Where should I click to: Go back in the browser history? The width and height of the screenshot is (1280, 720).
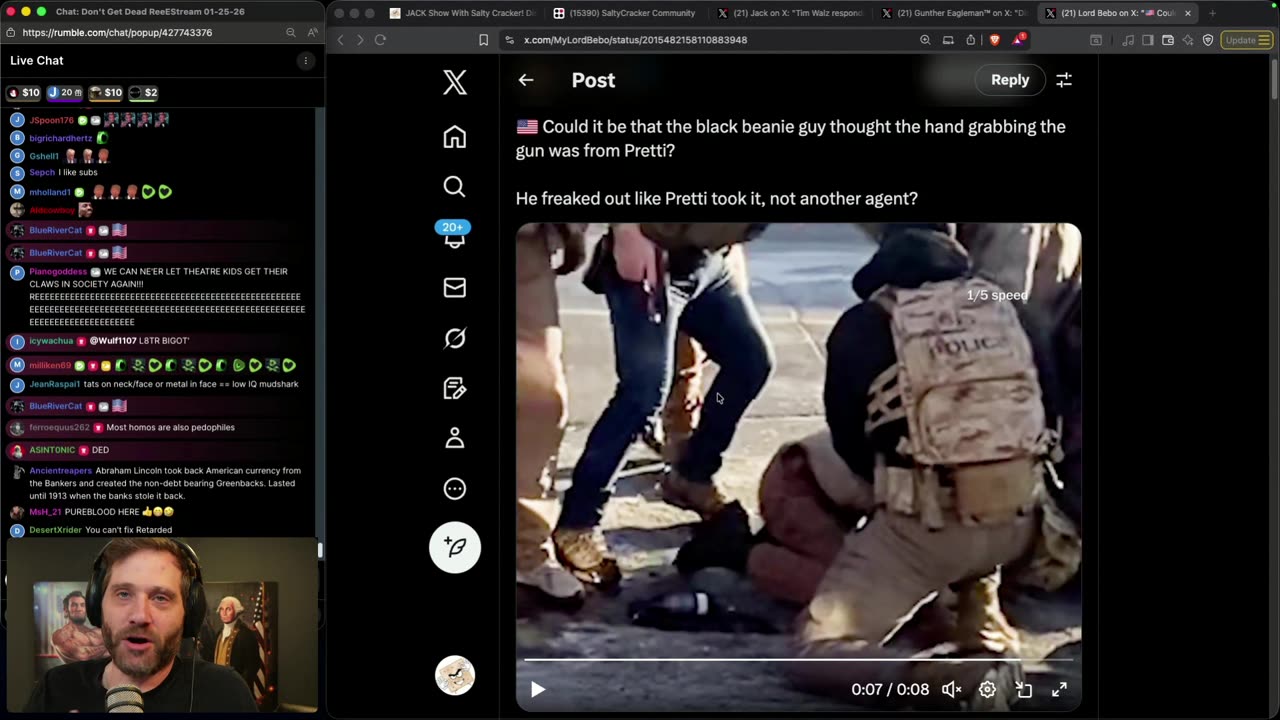[340, 40]
